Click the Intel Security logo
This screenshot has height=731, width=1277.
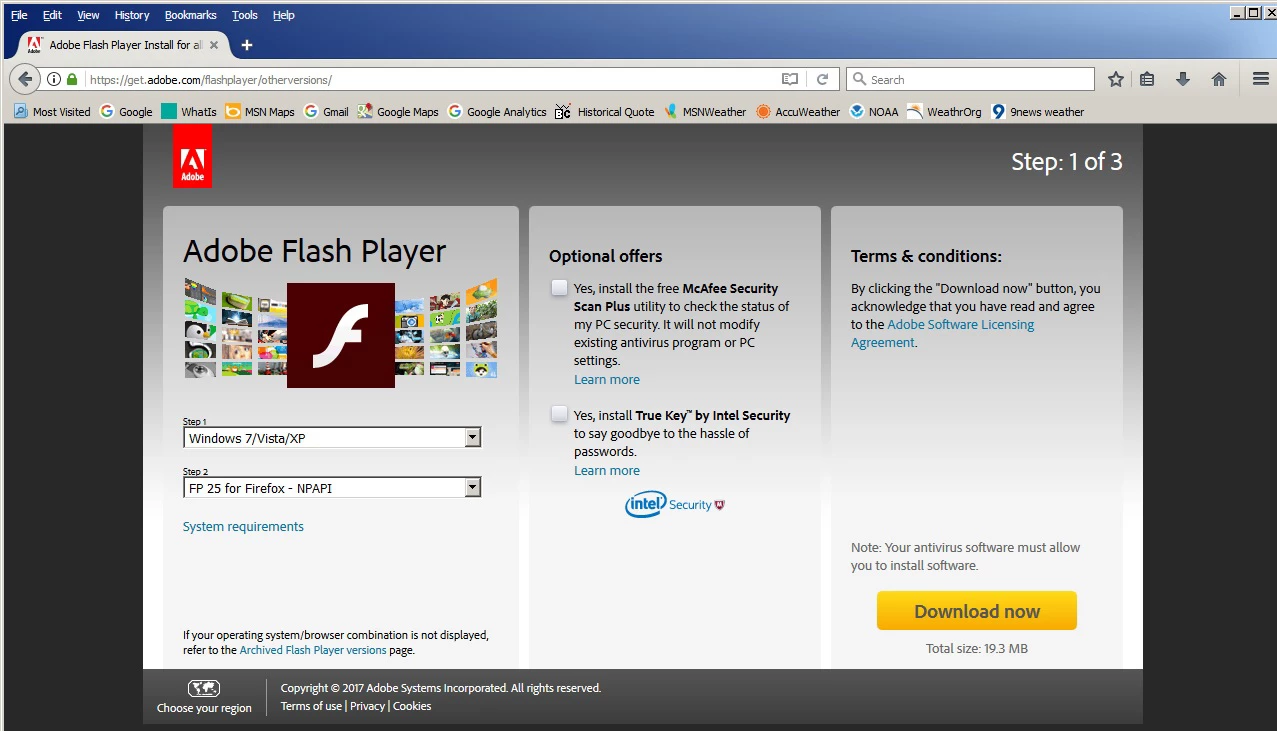(x=675, y=504)
